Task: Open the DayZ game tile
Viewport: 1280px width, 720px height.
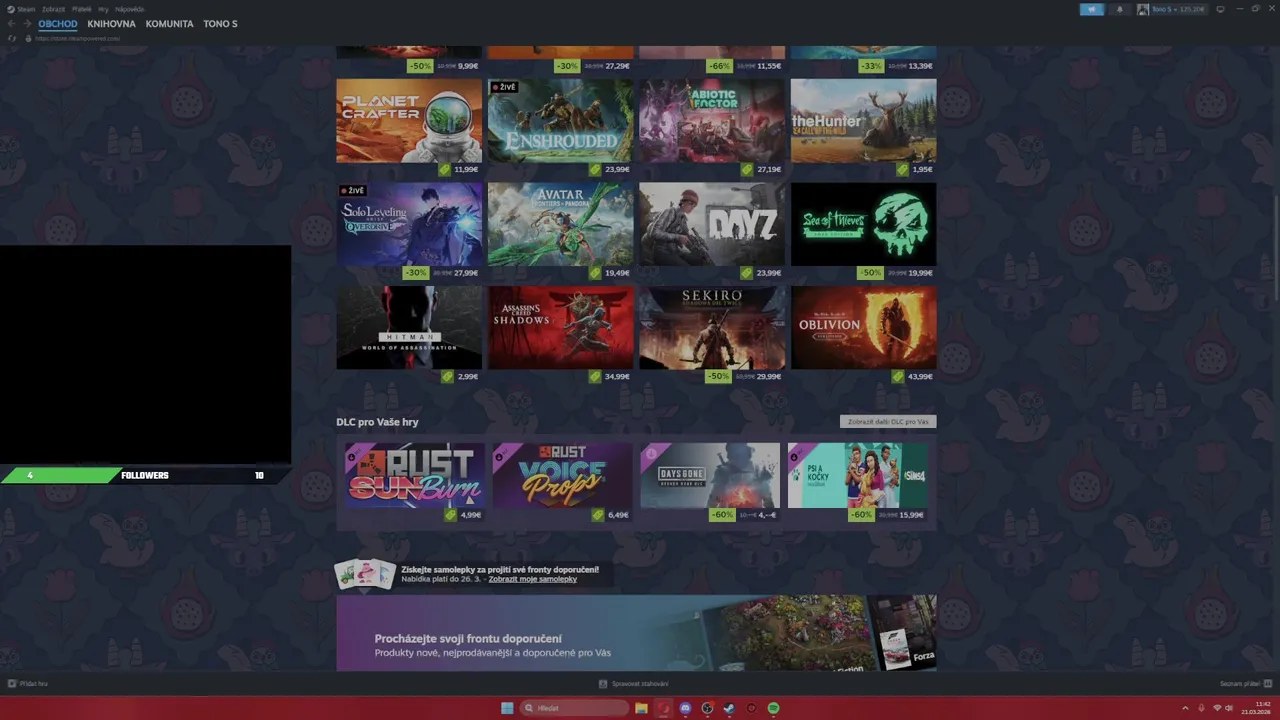Action: point(712,224)
